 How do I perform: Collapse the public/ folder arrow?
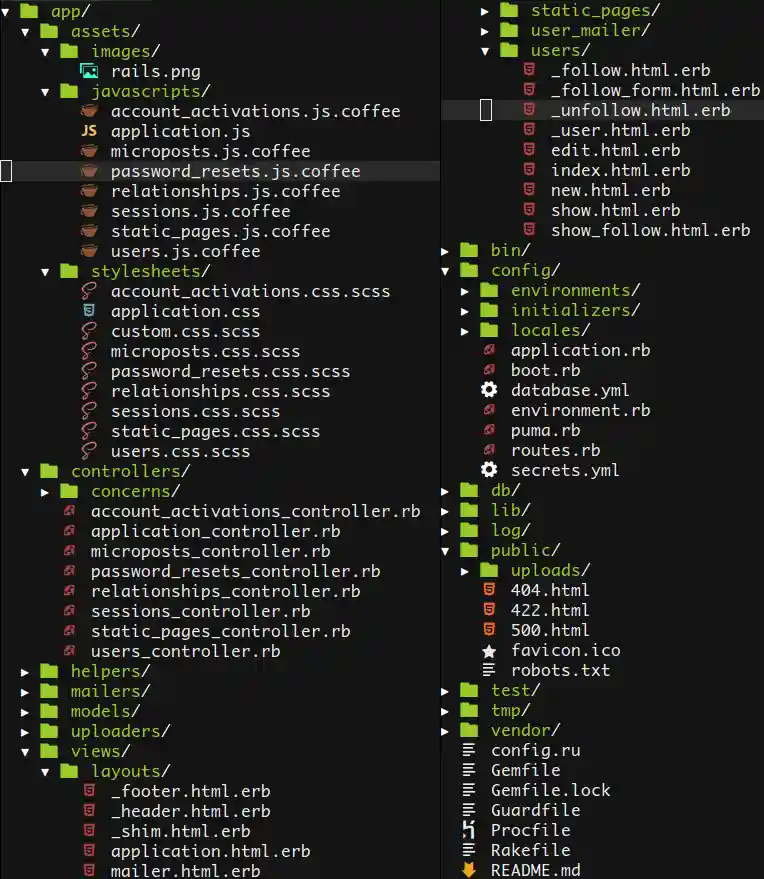(445, 551)
